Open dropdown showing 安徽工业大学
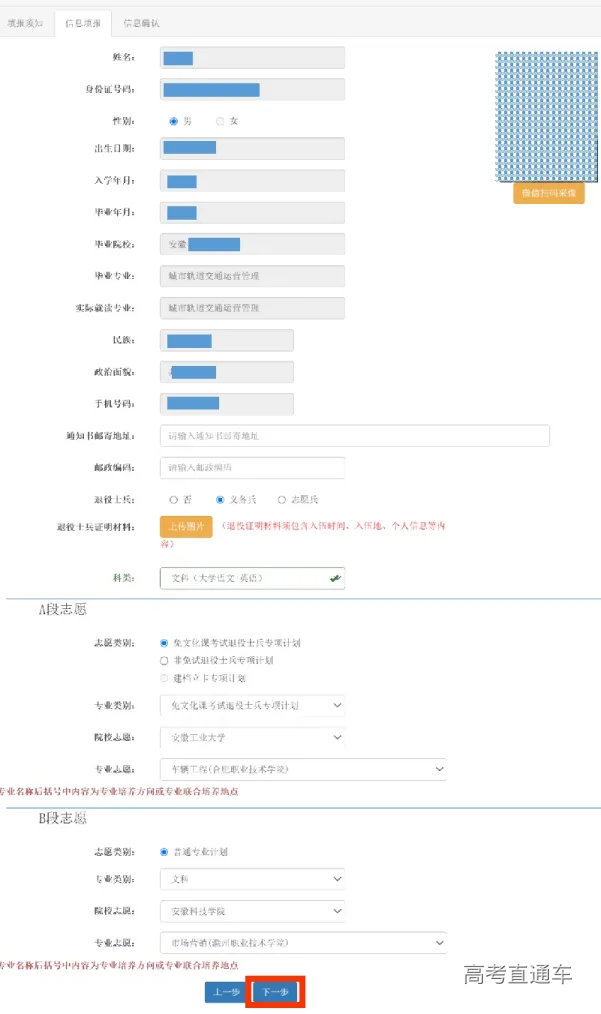 tap(252, 738)
